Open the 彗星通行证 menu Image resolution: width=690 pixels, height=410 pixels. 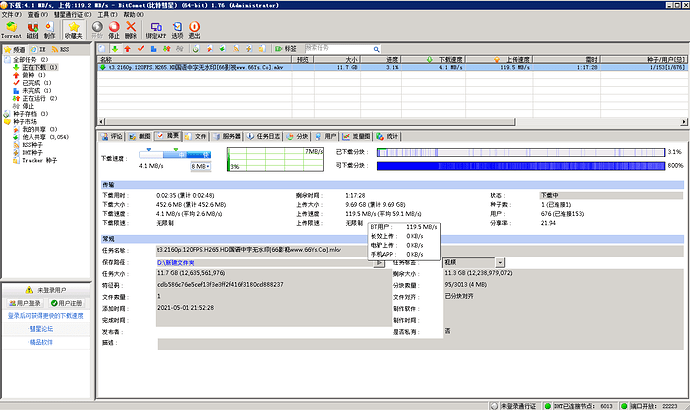click(x=72, y=15)
